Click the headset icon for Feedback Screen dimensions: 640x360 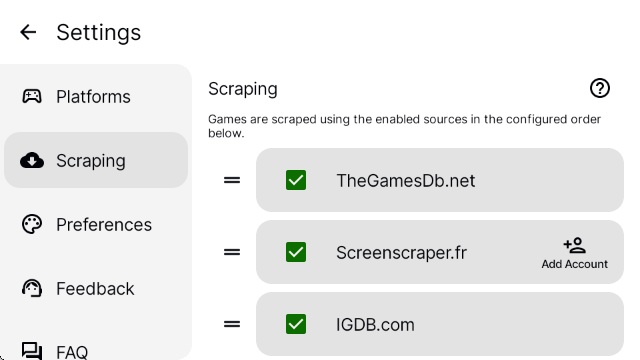(32, 289)
